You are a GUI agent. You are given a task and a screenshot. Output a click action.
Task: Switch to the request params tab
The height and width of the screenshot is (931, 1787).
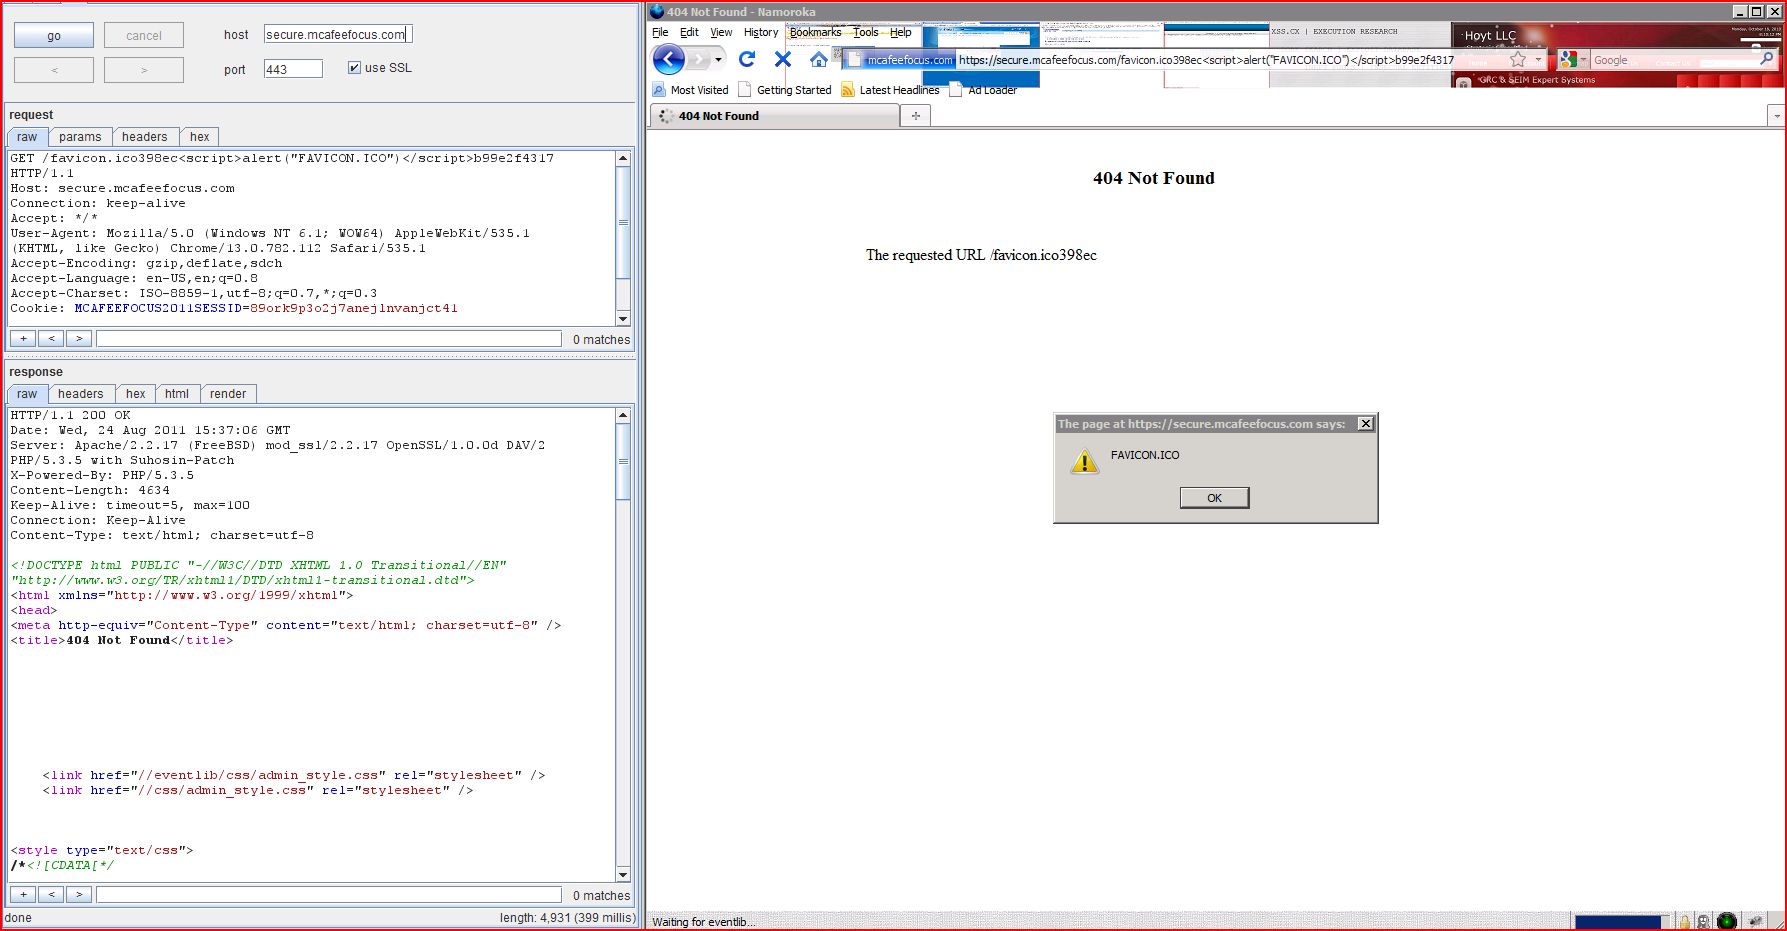point(80,137)
